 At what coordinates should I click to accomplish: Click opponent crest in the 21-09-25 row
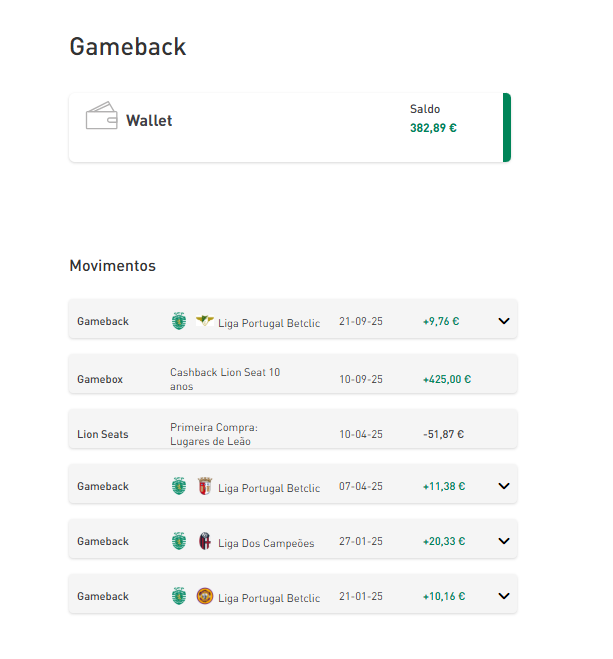[205, 321]
